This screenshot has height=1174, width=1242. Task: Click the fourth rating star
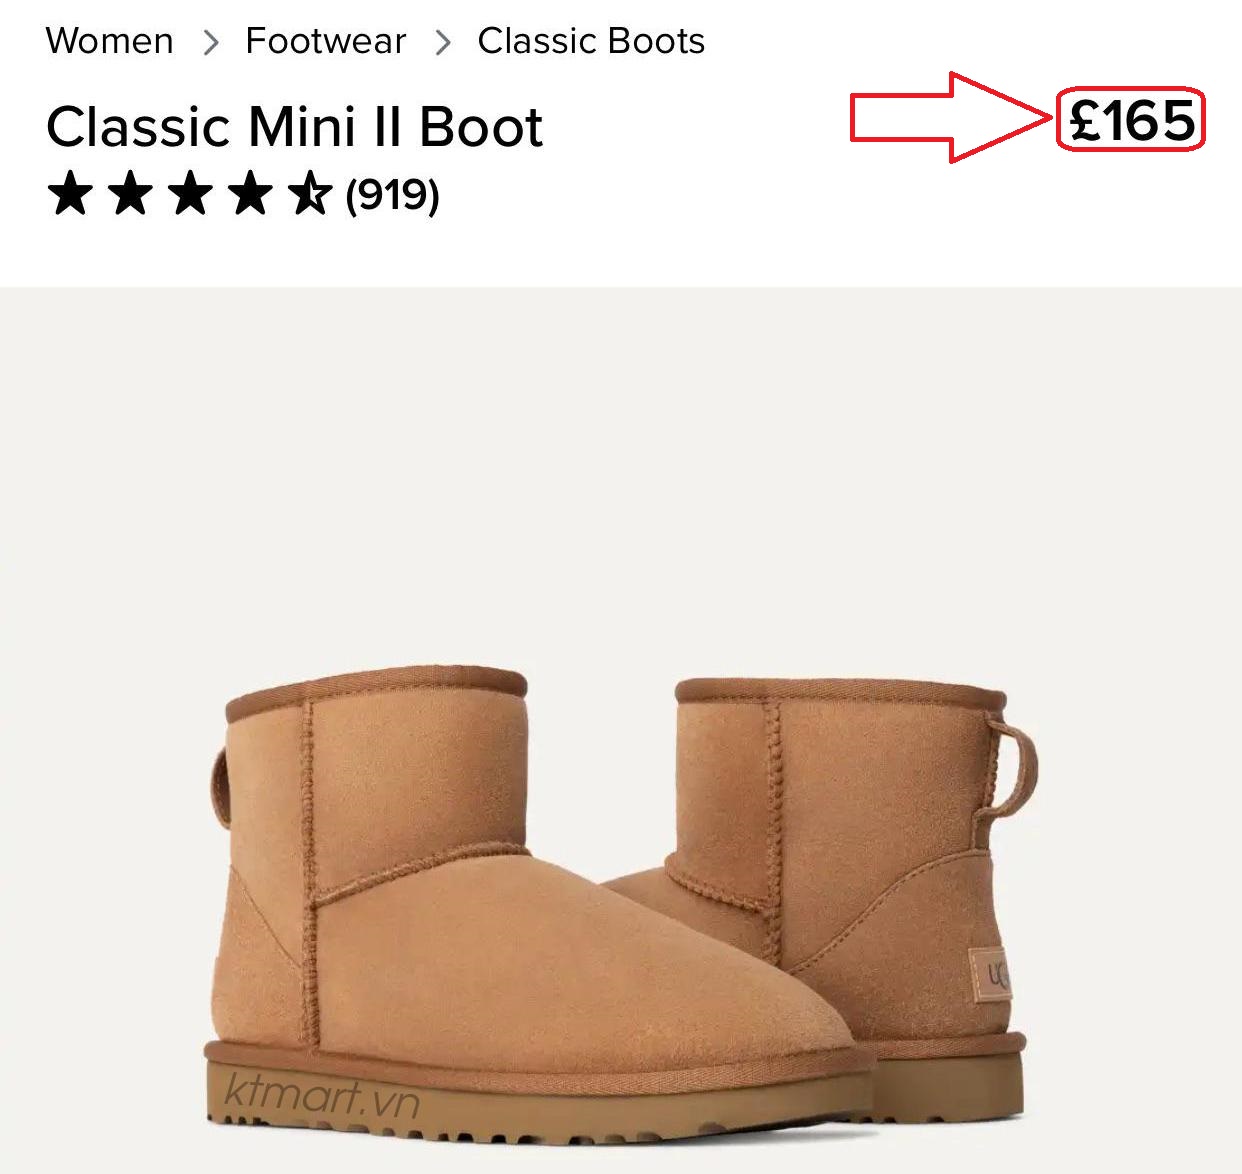coord(249,193)
